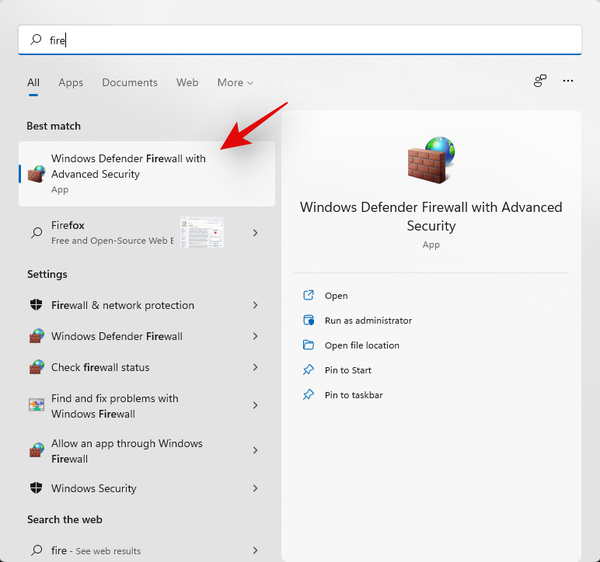The height and width of the screenshot is (562, 600).
Task: Click the Run as administrator shield icon
Action: [309, 320]
